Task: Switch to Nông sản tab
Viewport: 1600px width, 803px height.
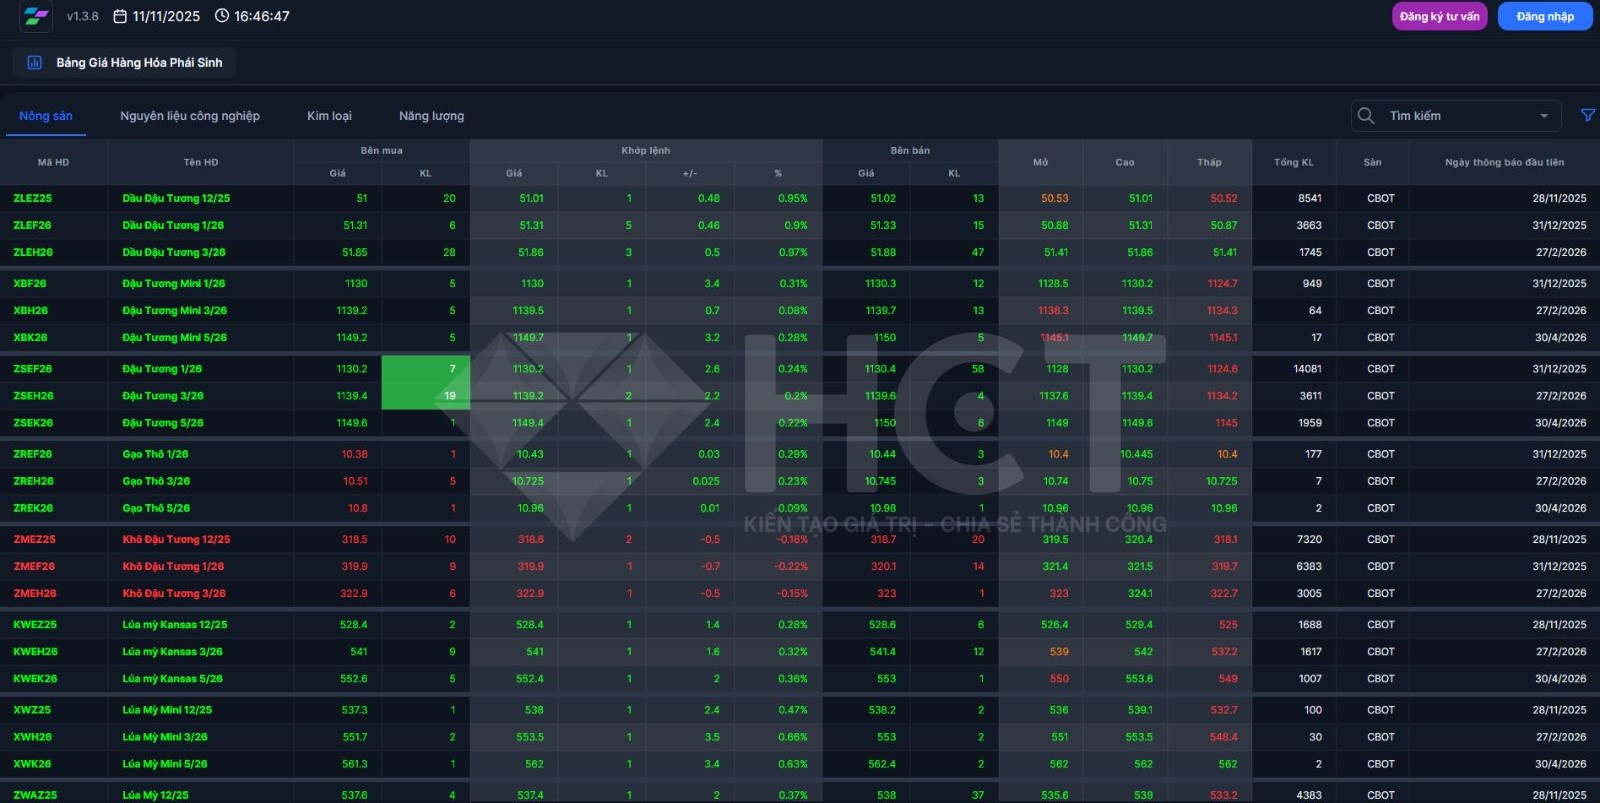Action: 46,116
